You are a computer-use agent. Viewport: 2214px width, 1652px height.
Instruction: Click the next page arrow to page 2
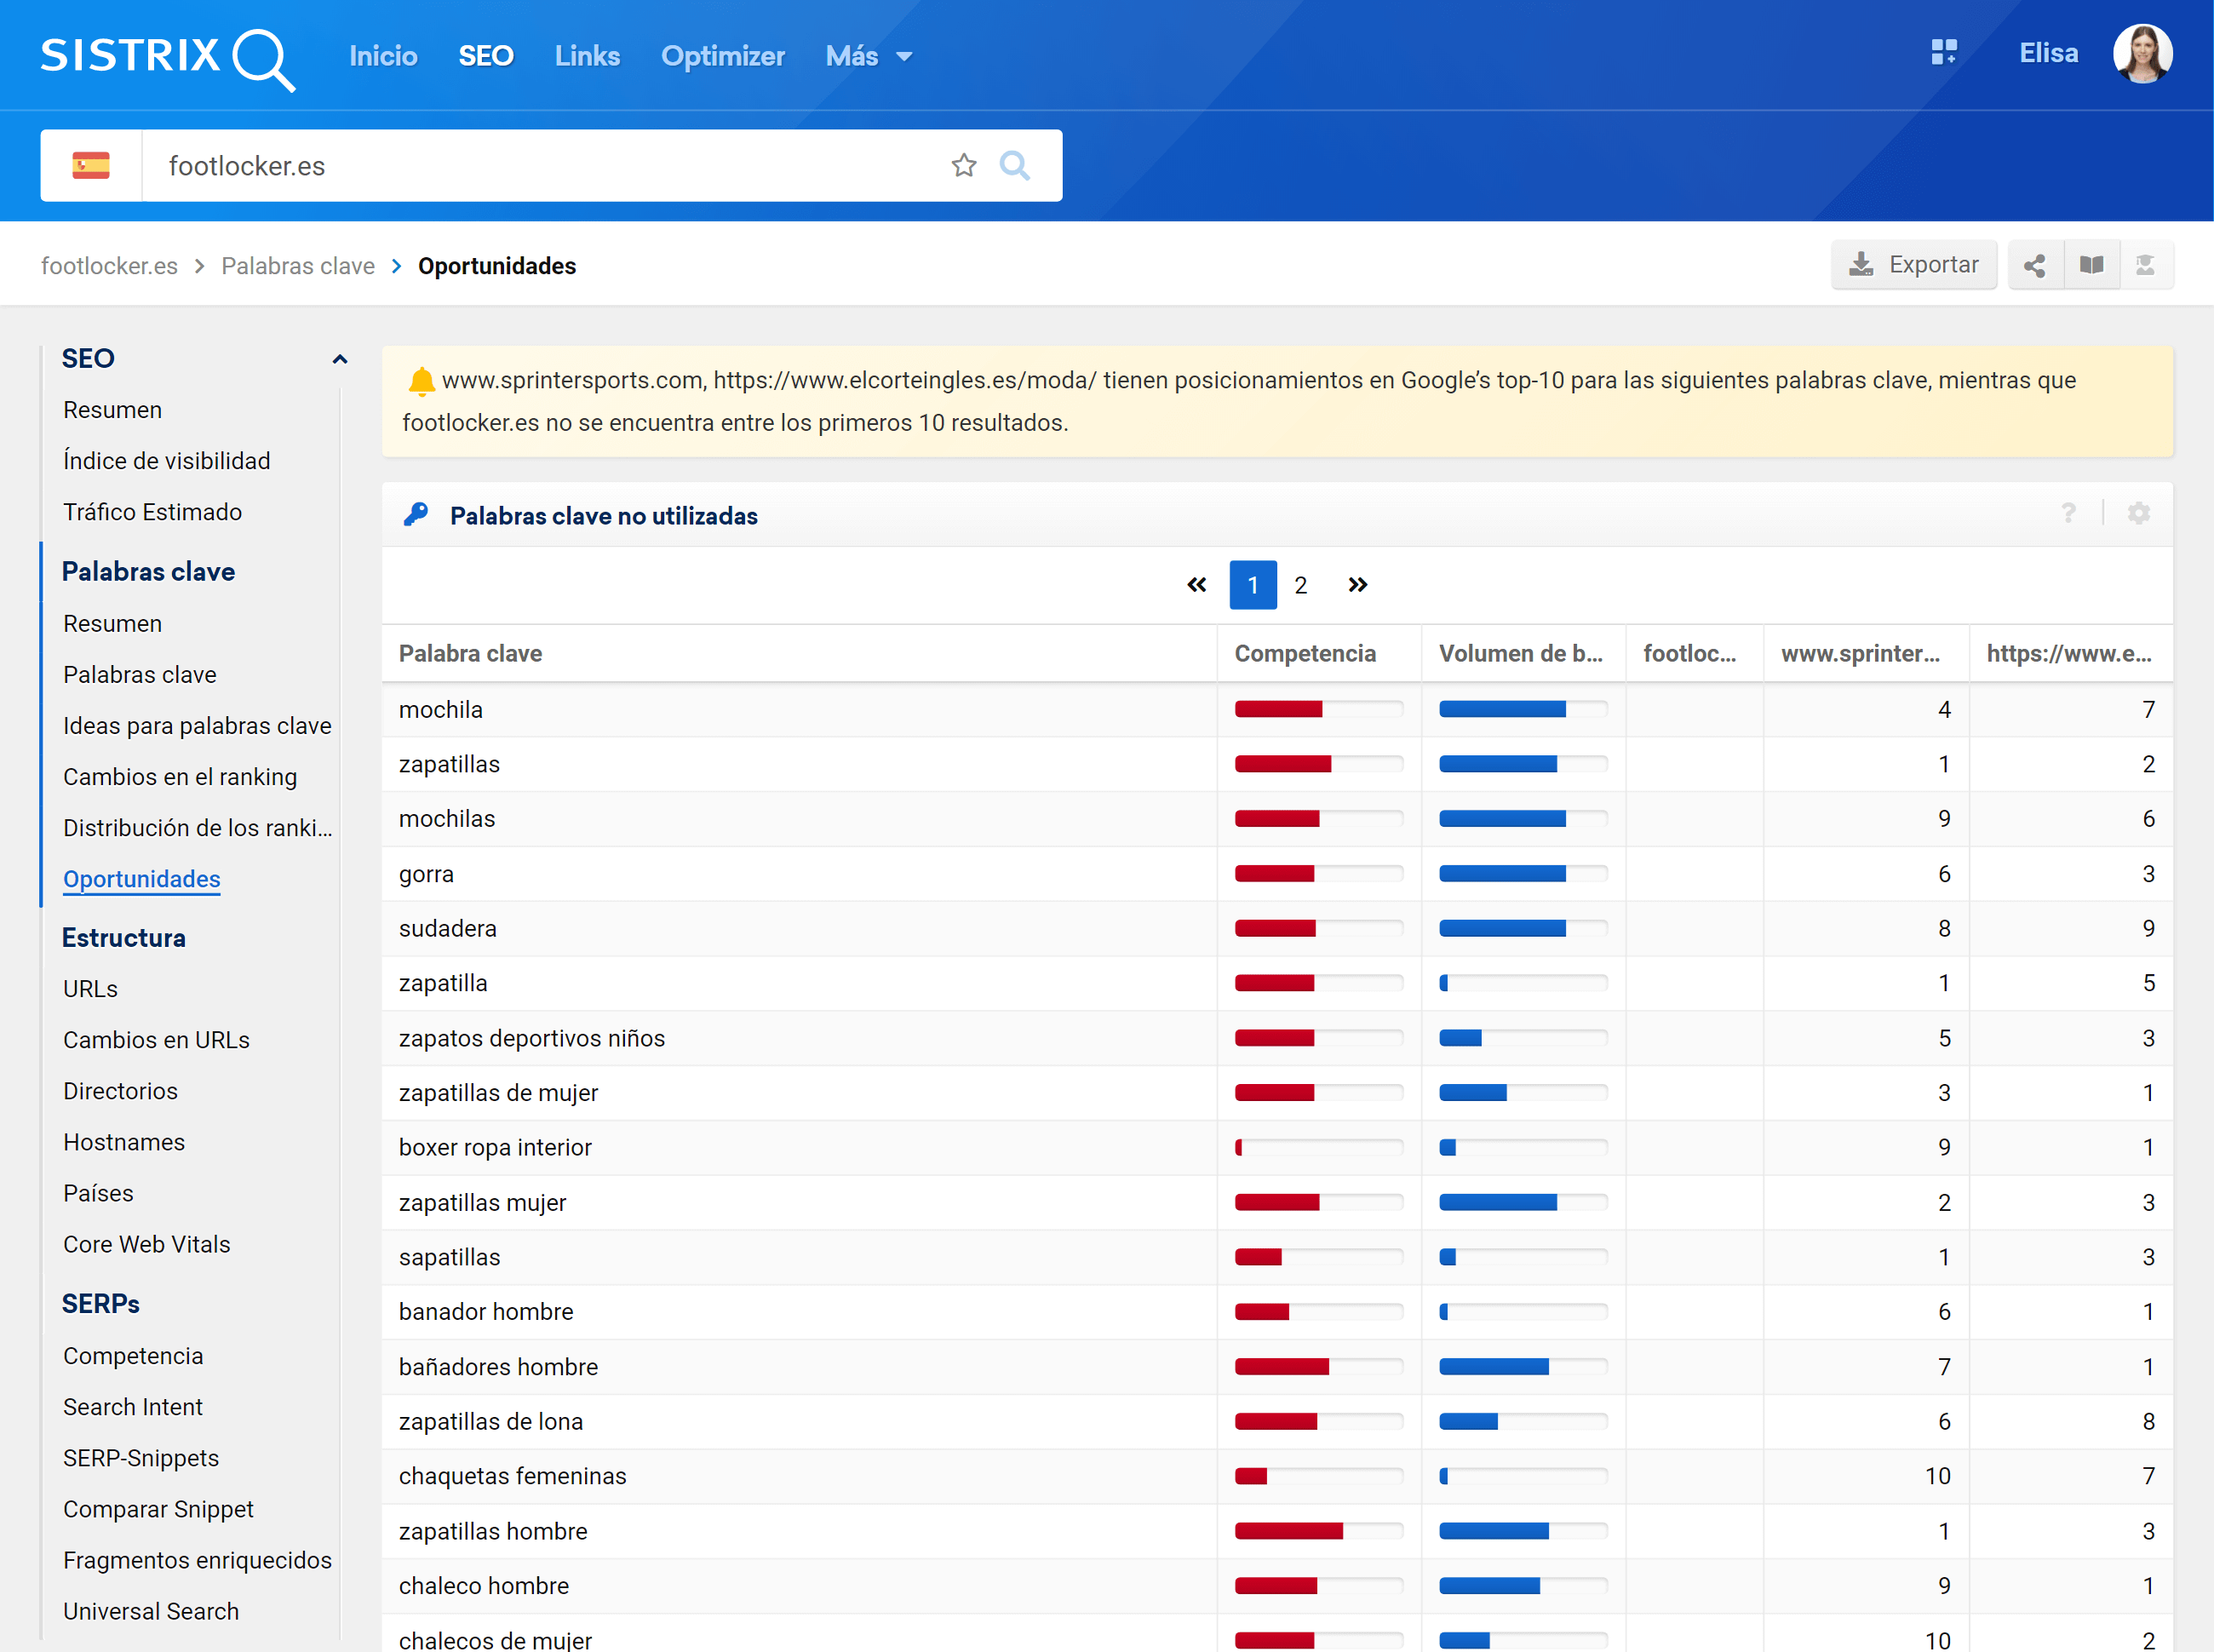[x=1357, y=585]
